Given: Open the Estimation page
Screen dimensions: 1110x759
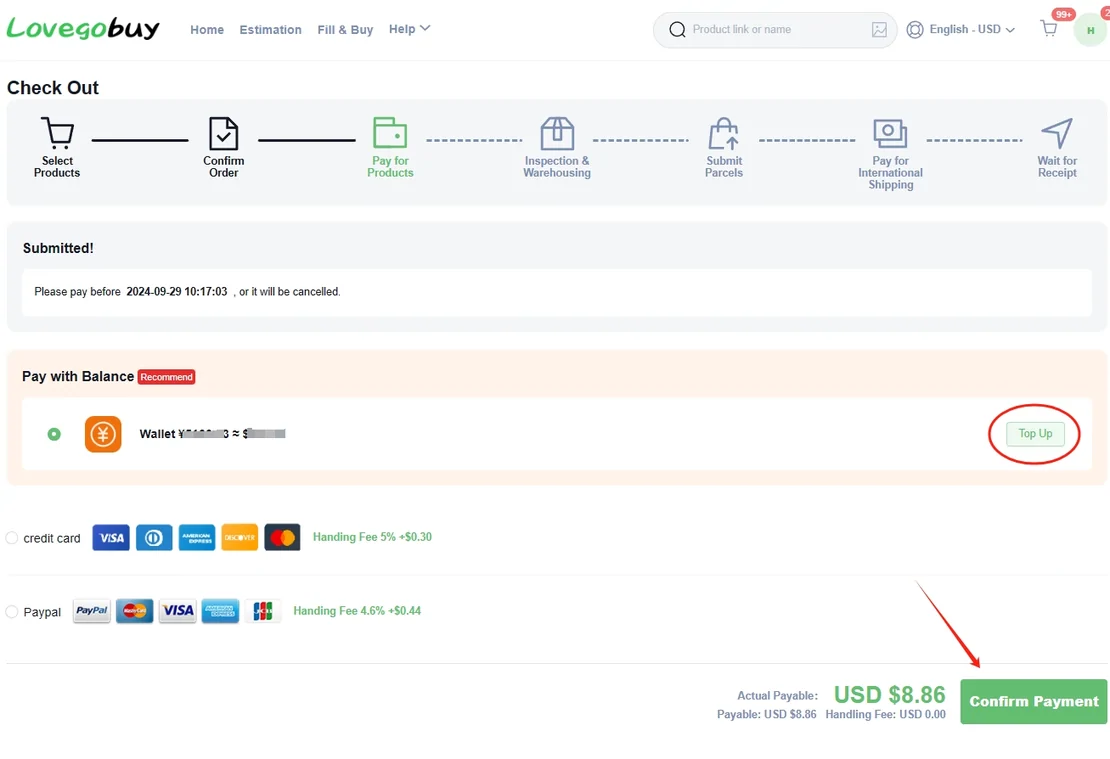Looking at the screenshot, I should tap(270, 30).
